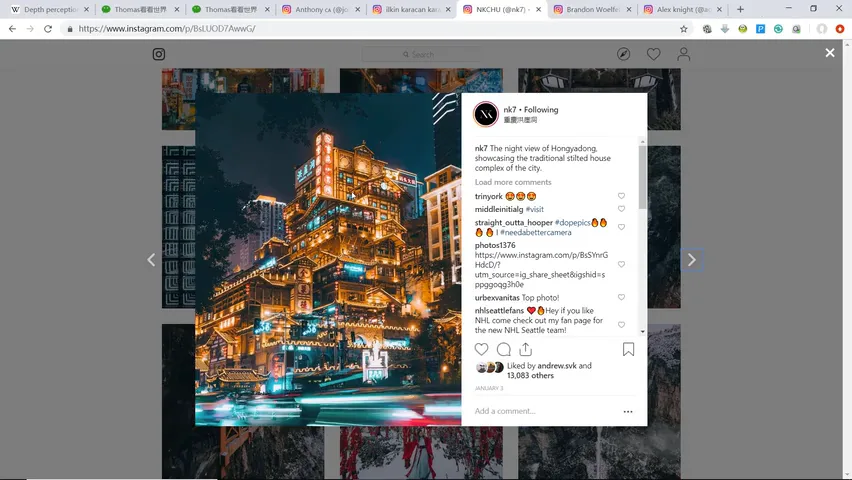Click the Following button
The height and width of the screenshot is (480, 852).
(x=541, y=109)
